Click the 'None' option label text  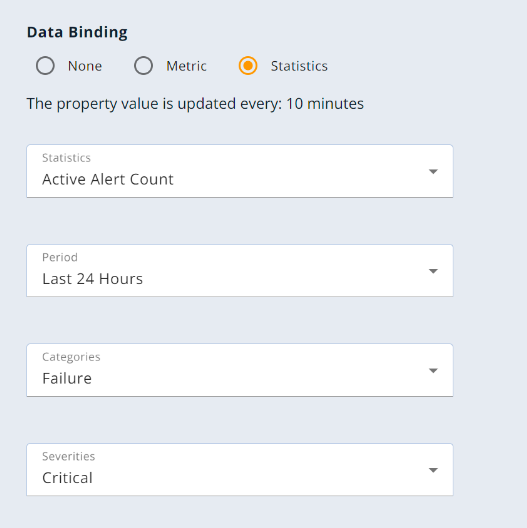click(x=85, y=66)
